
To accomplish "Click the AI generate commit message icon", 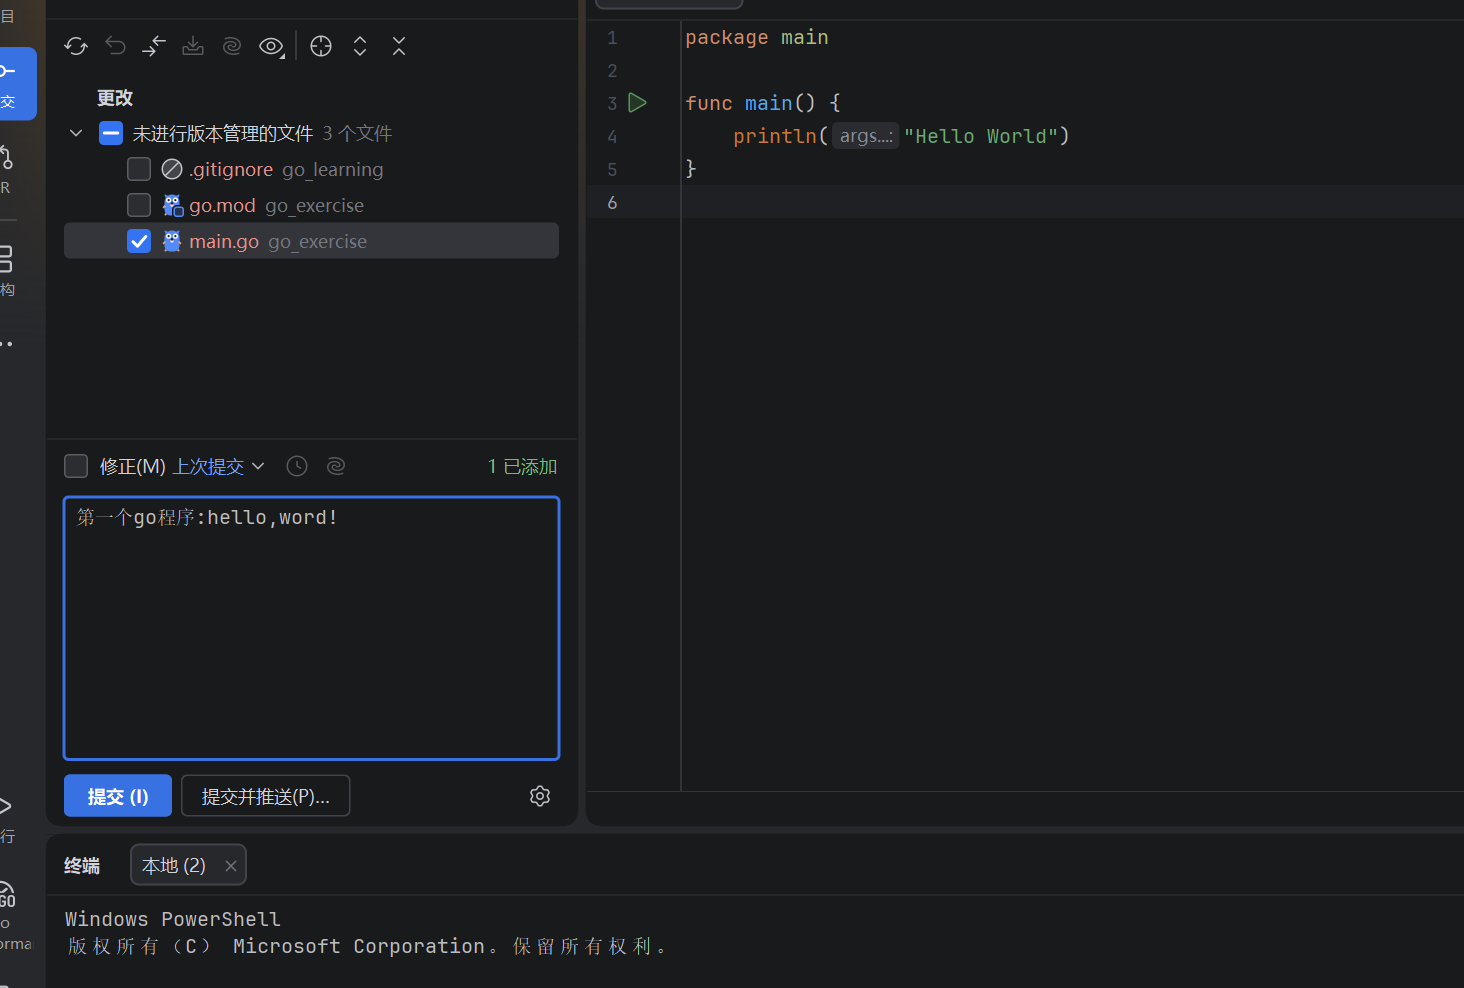I will [336, 466].
